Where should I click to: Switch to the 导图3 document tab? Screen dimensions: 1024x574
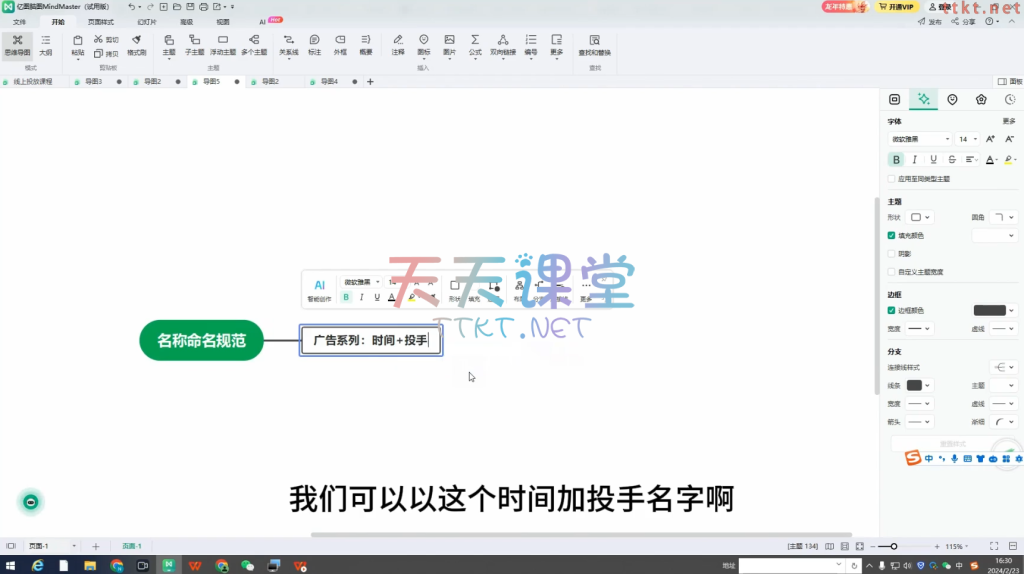click(93, 81)
